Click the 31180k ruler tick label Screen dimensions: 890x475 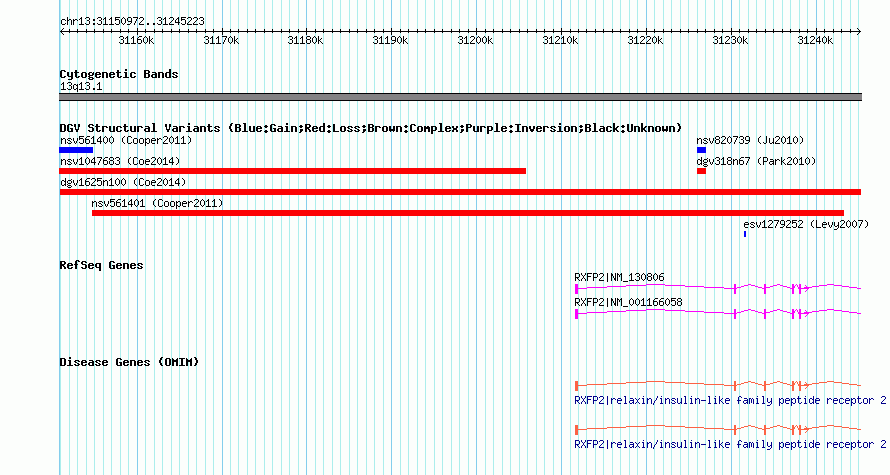pos(305,40)
